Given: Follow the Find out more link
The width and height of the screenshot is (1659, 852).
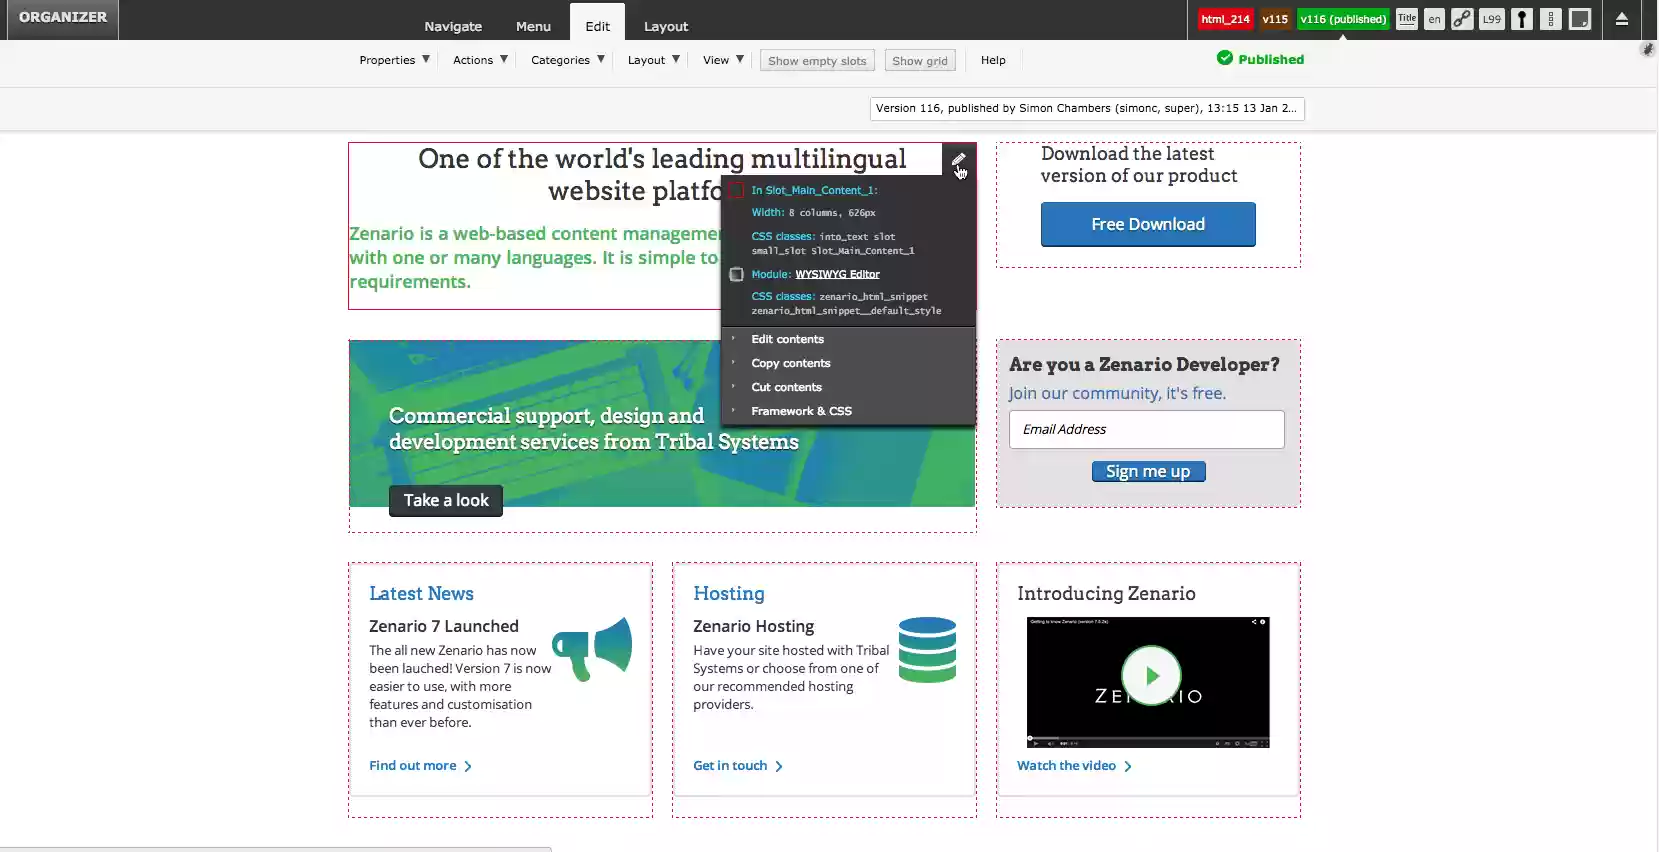Looking at the screenshot, I should [x=413, y=766].
